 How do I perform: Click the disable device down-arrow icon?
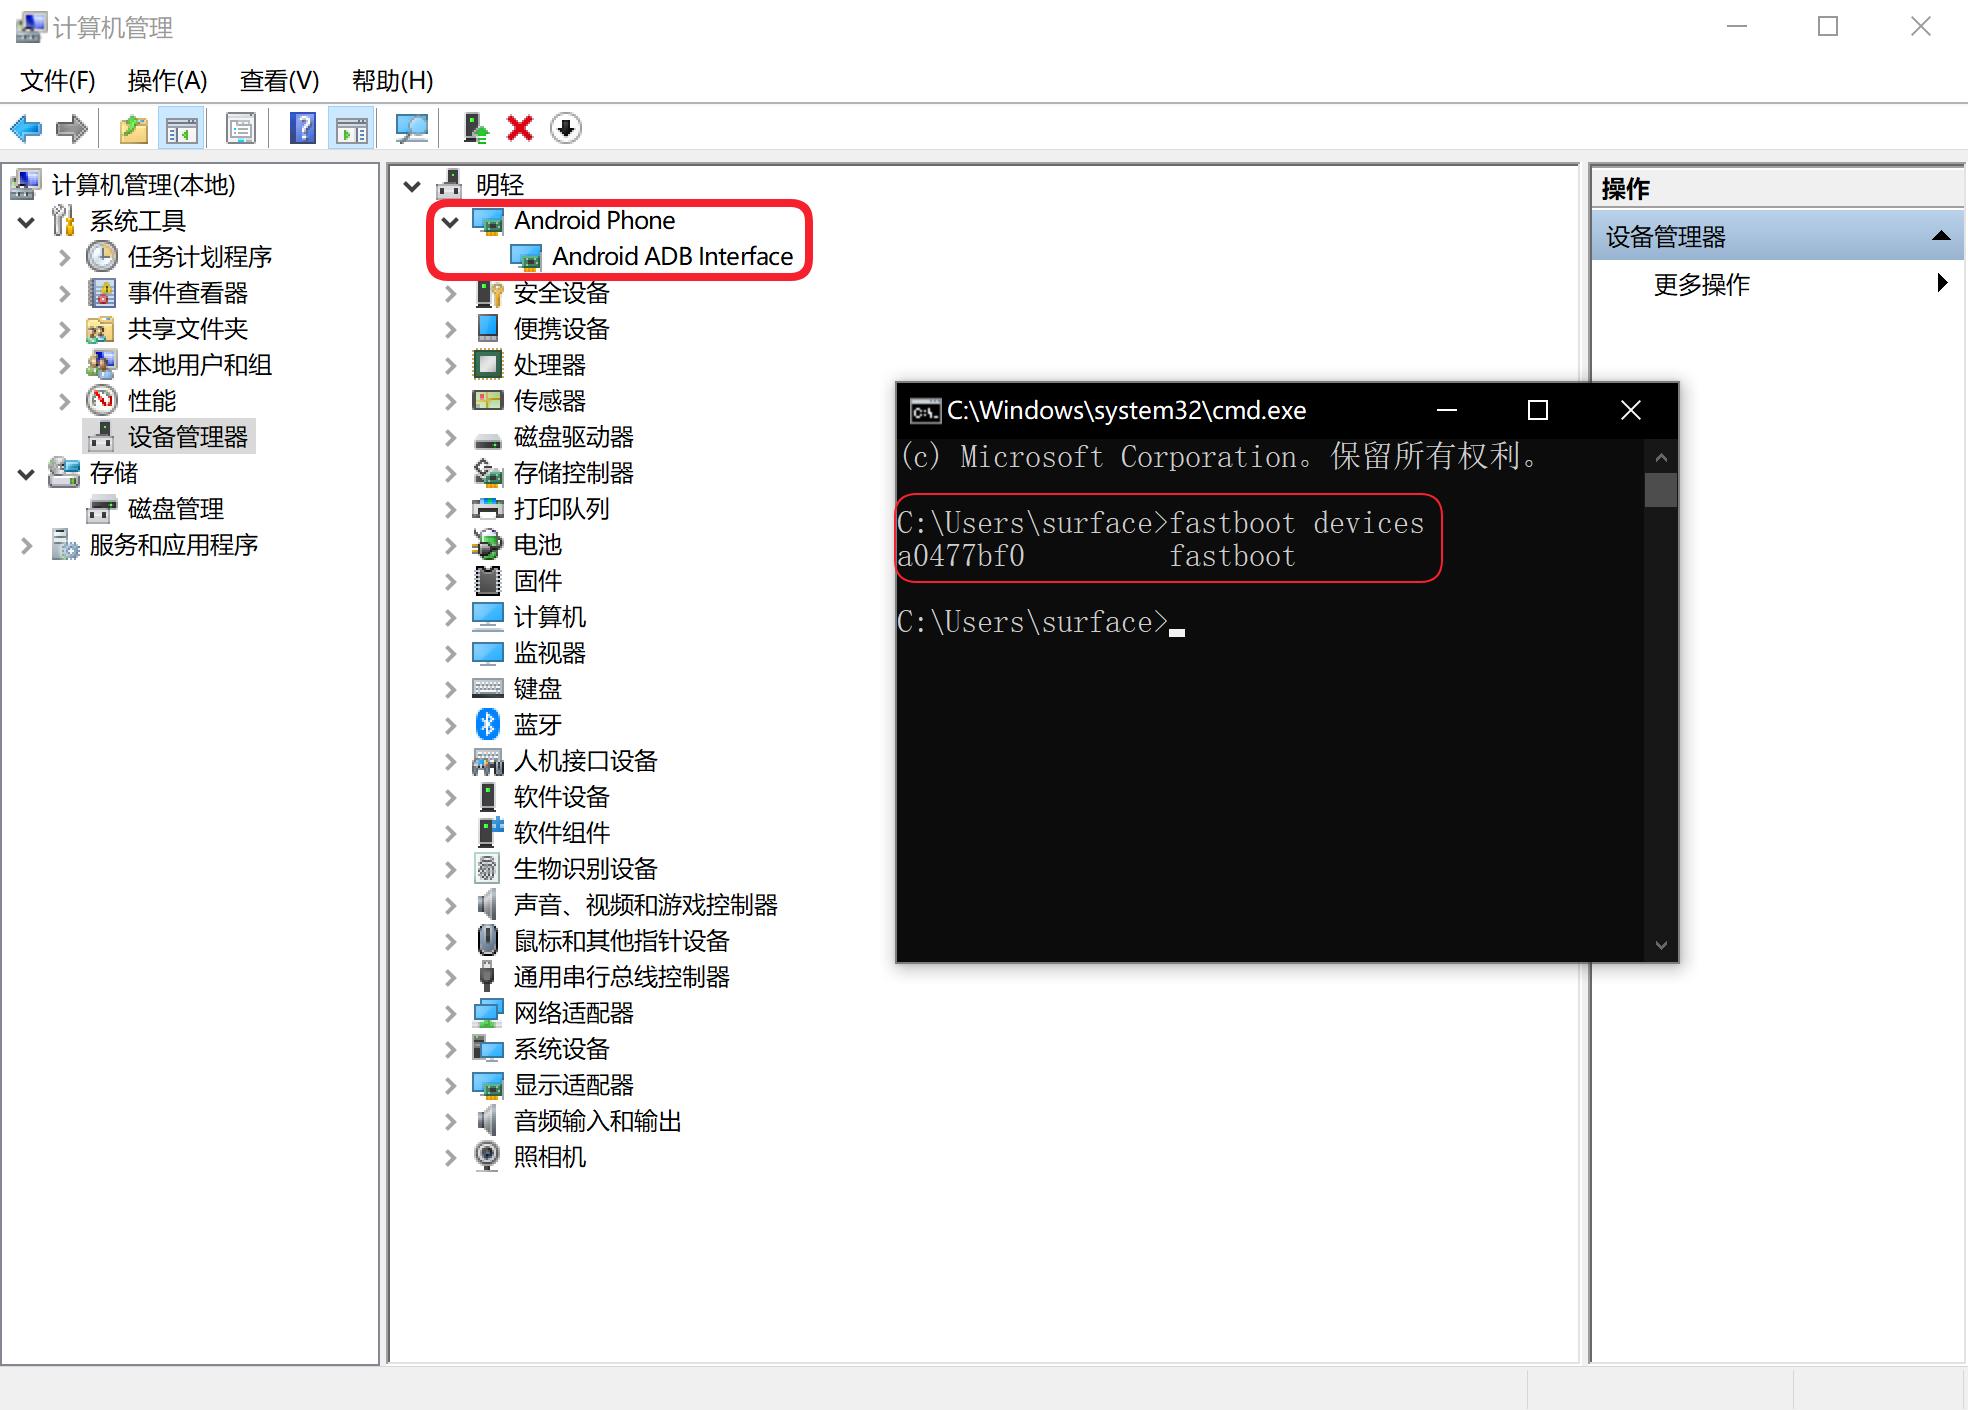tap(566, 128)
